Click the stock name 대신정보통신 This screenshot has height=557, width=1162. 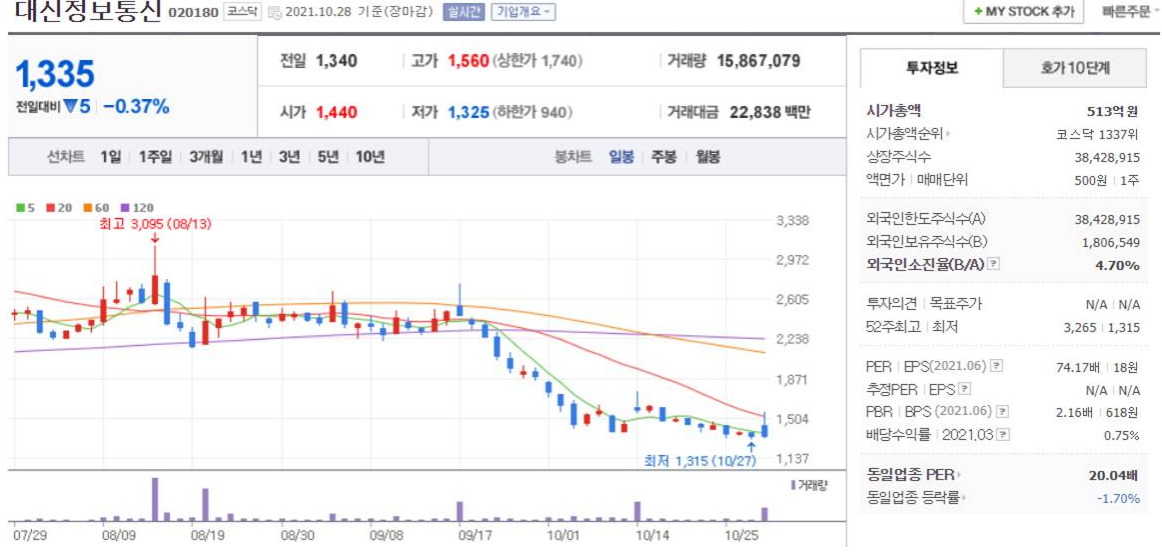[x=87, y=13]
